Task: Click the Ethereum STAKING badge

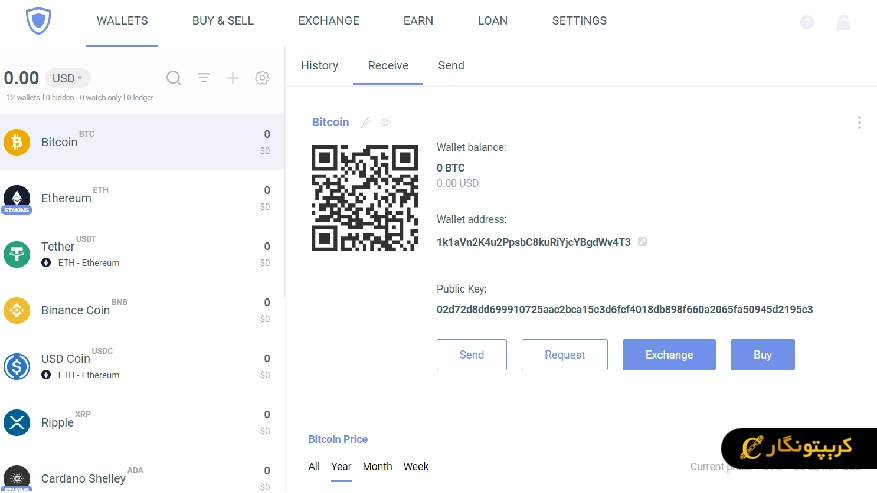Action: click(17, 210)
